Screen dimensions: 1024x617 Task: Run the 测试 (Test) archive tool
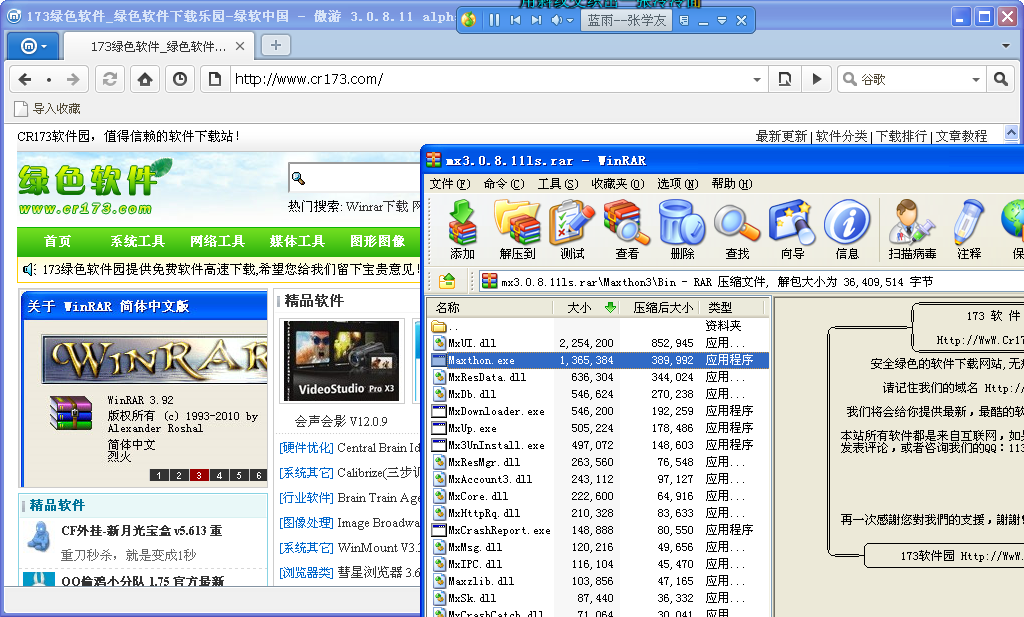click(x=572, y=228)
